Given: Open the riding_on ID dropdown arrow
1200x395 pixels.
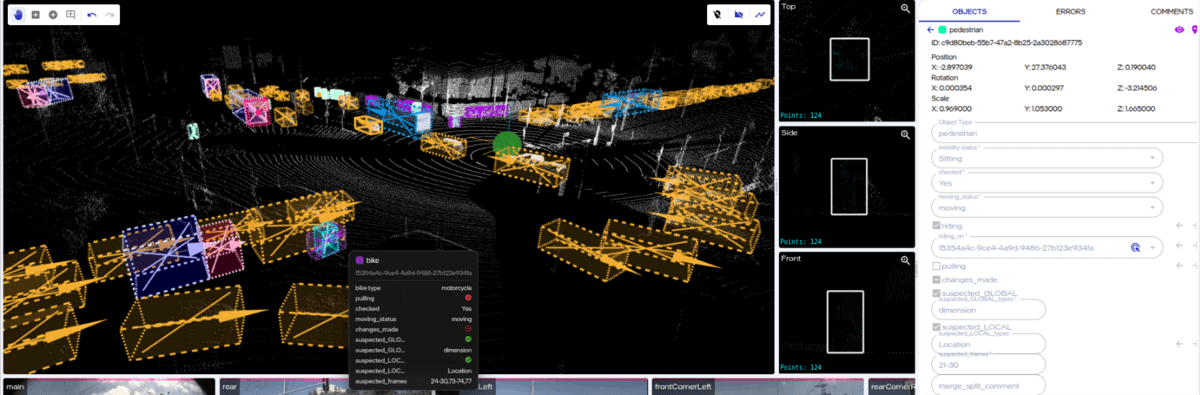Looking at the screenshot, I should 1153,246.
